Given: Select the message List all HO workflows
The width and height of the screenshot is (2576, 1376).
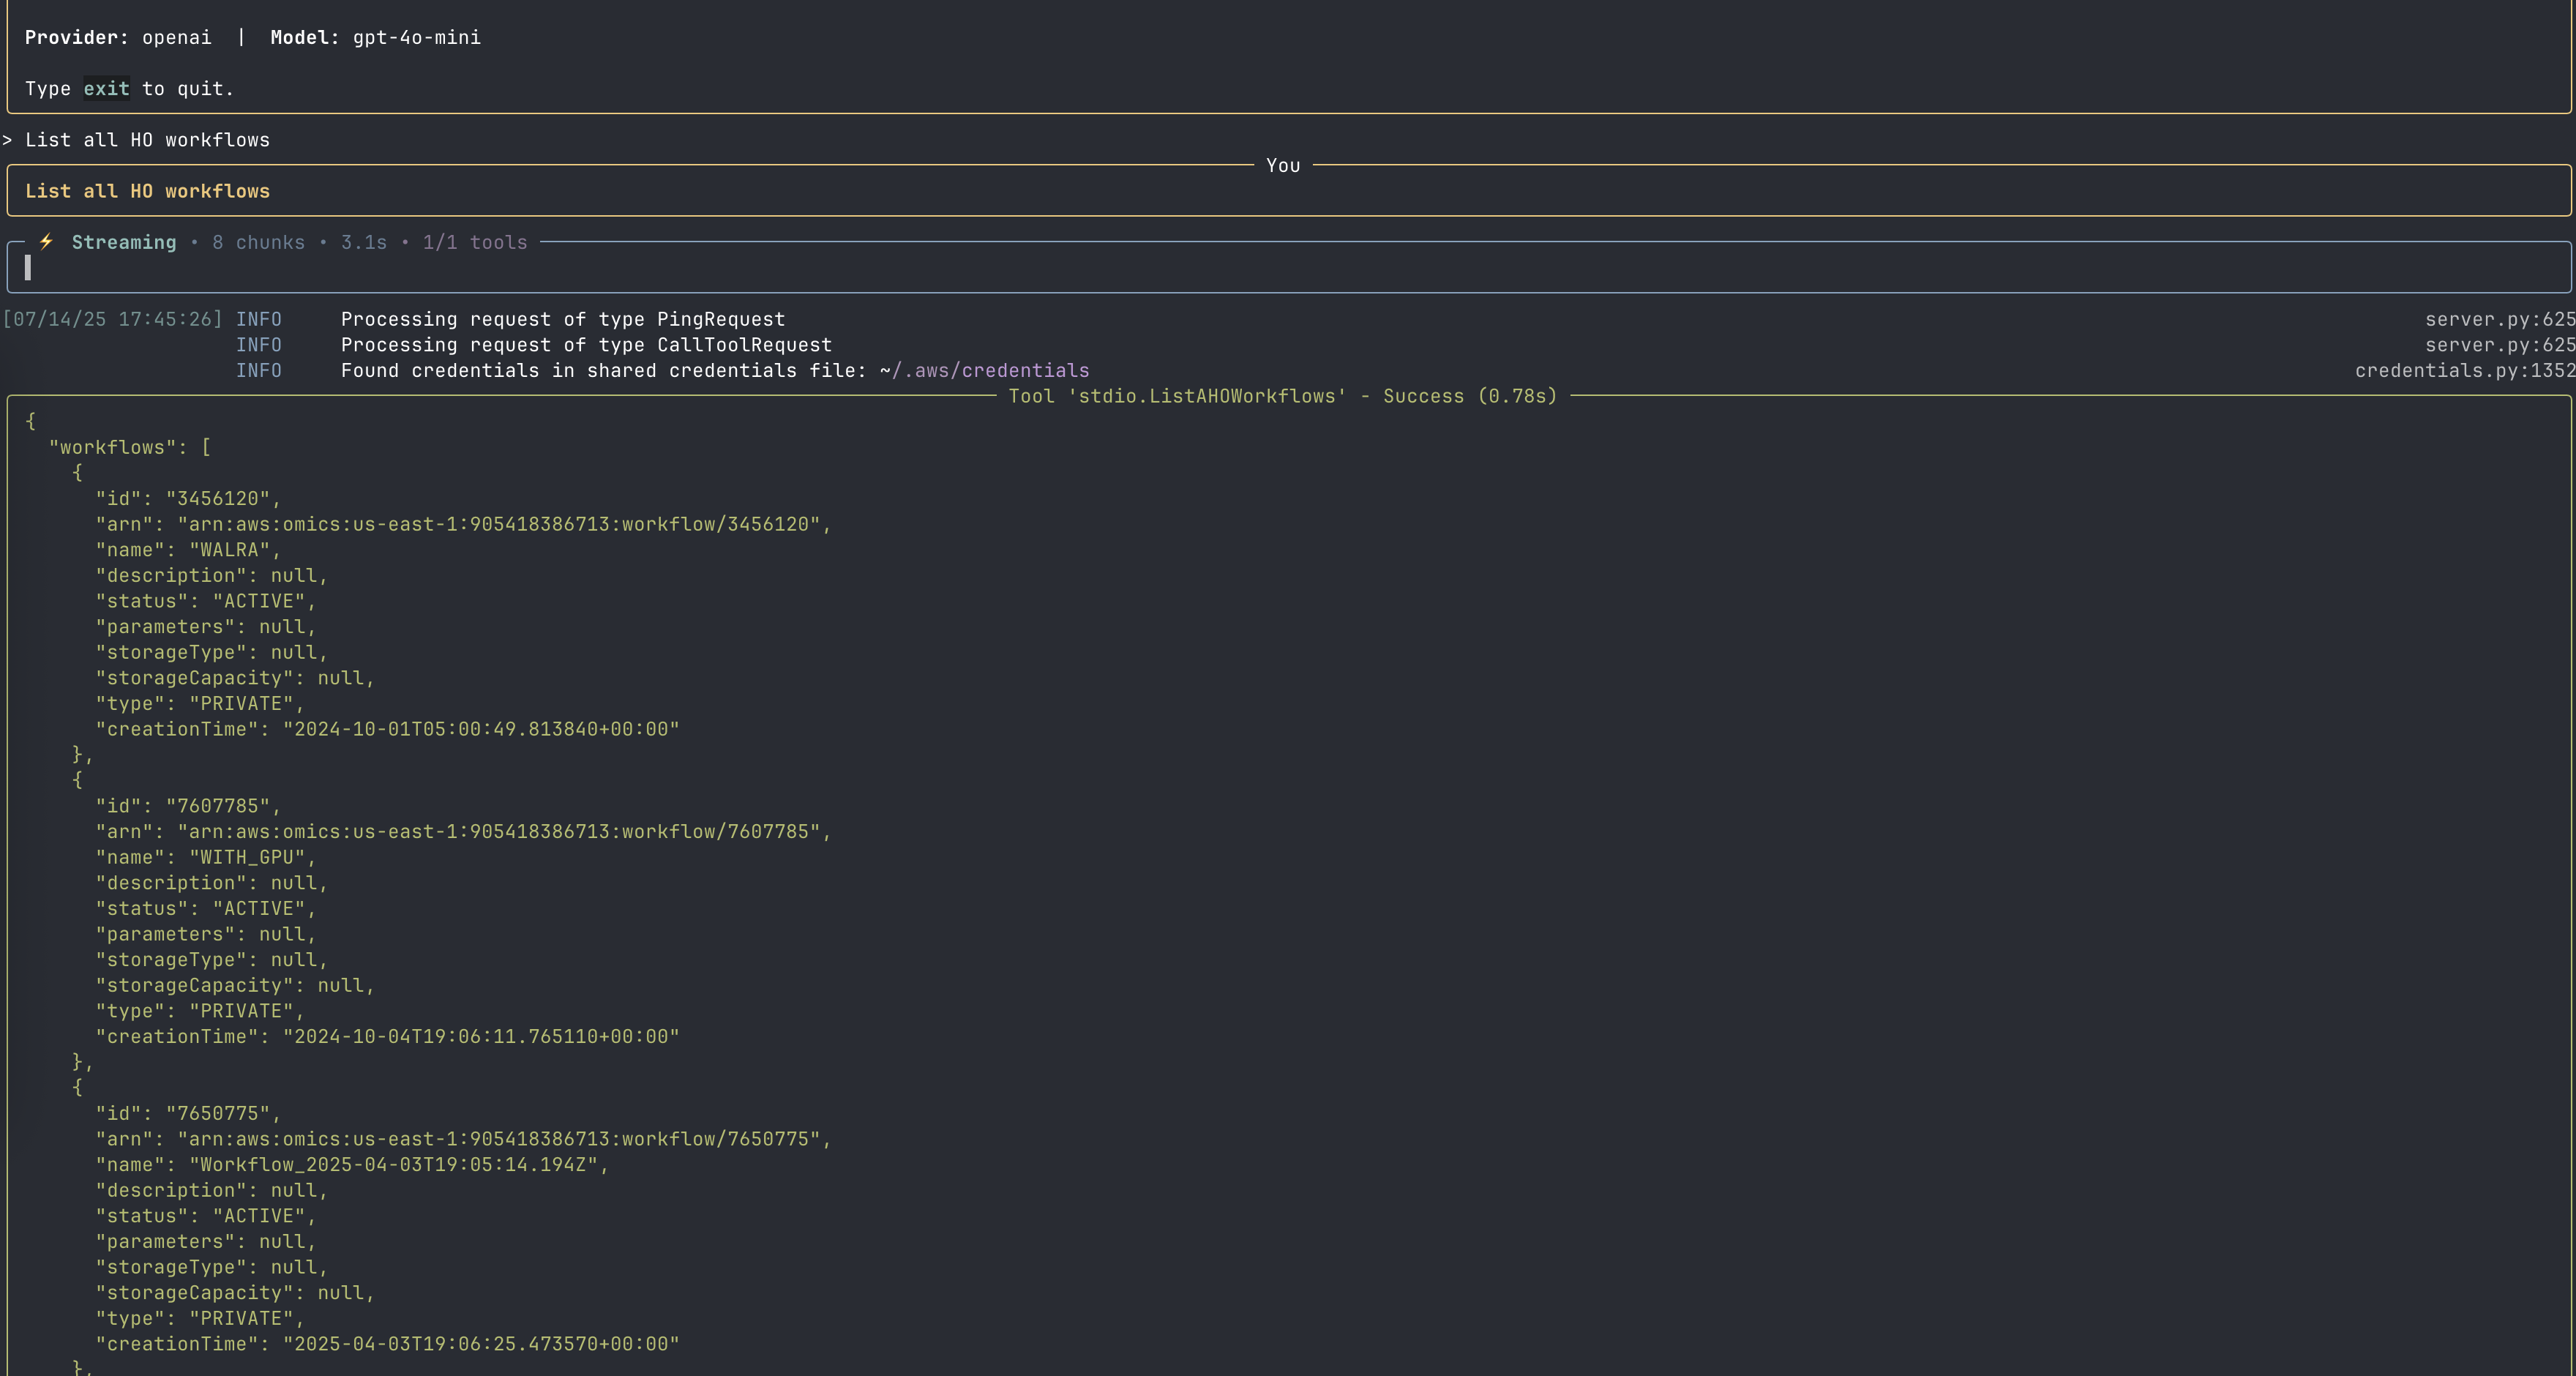Looking at the screenshot, I should coord(148,191).
